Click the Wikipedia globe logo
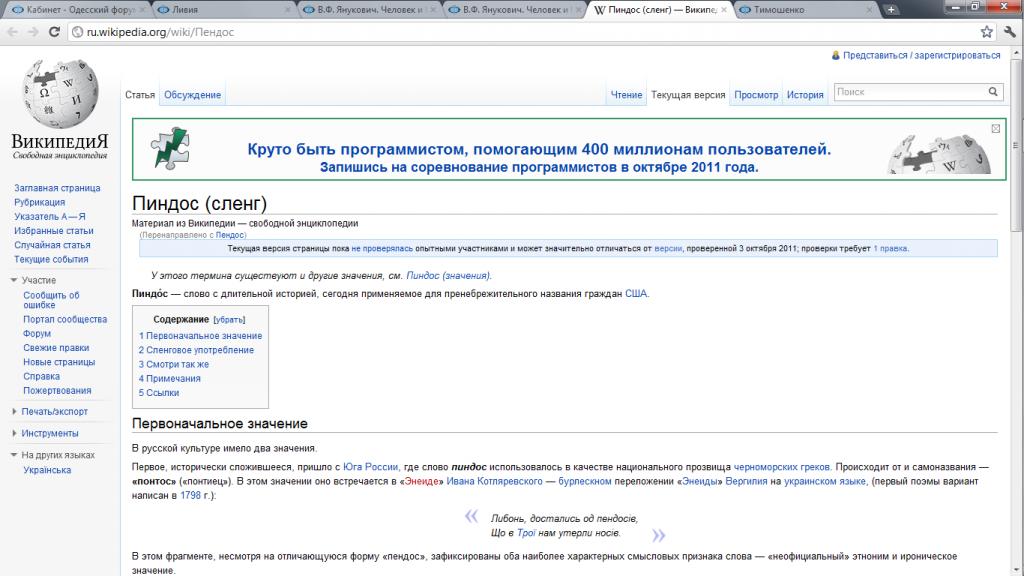The width and height of the screenshot is (1024, 576). point(60,95)
